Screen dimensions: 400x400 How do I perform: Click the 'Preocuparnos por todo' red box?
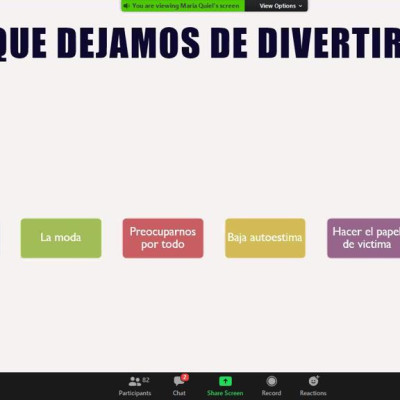163,238
